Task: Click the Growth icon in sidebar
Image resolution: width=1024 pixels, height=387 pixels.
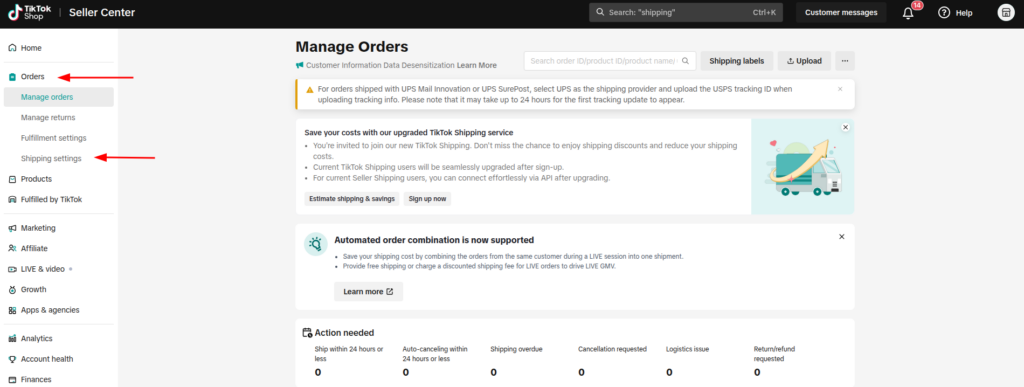Action: click(x=12, y=290)
